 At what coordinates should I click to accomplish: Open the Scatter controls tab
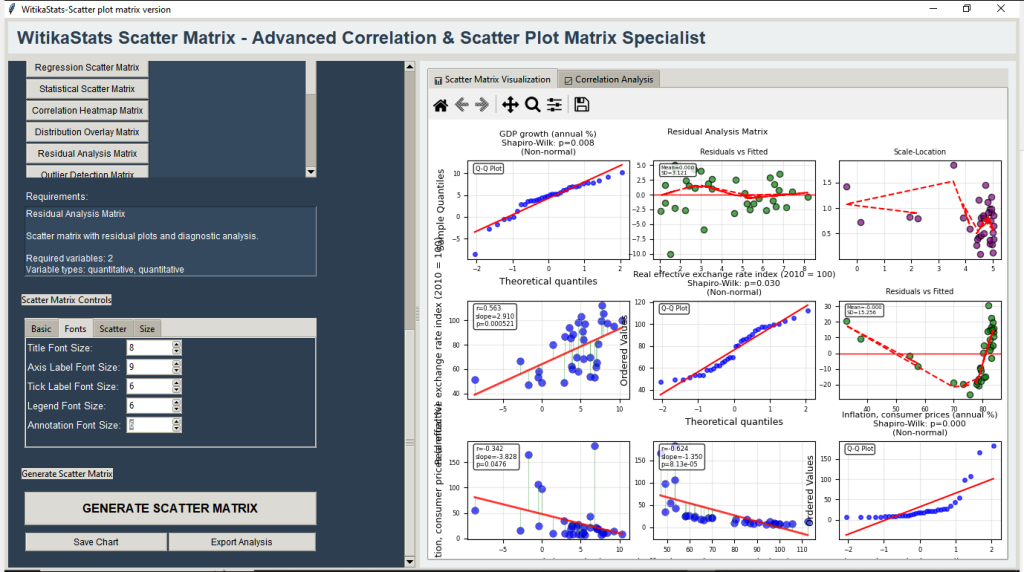click(x=113, y=328)
